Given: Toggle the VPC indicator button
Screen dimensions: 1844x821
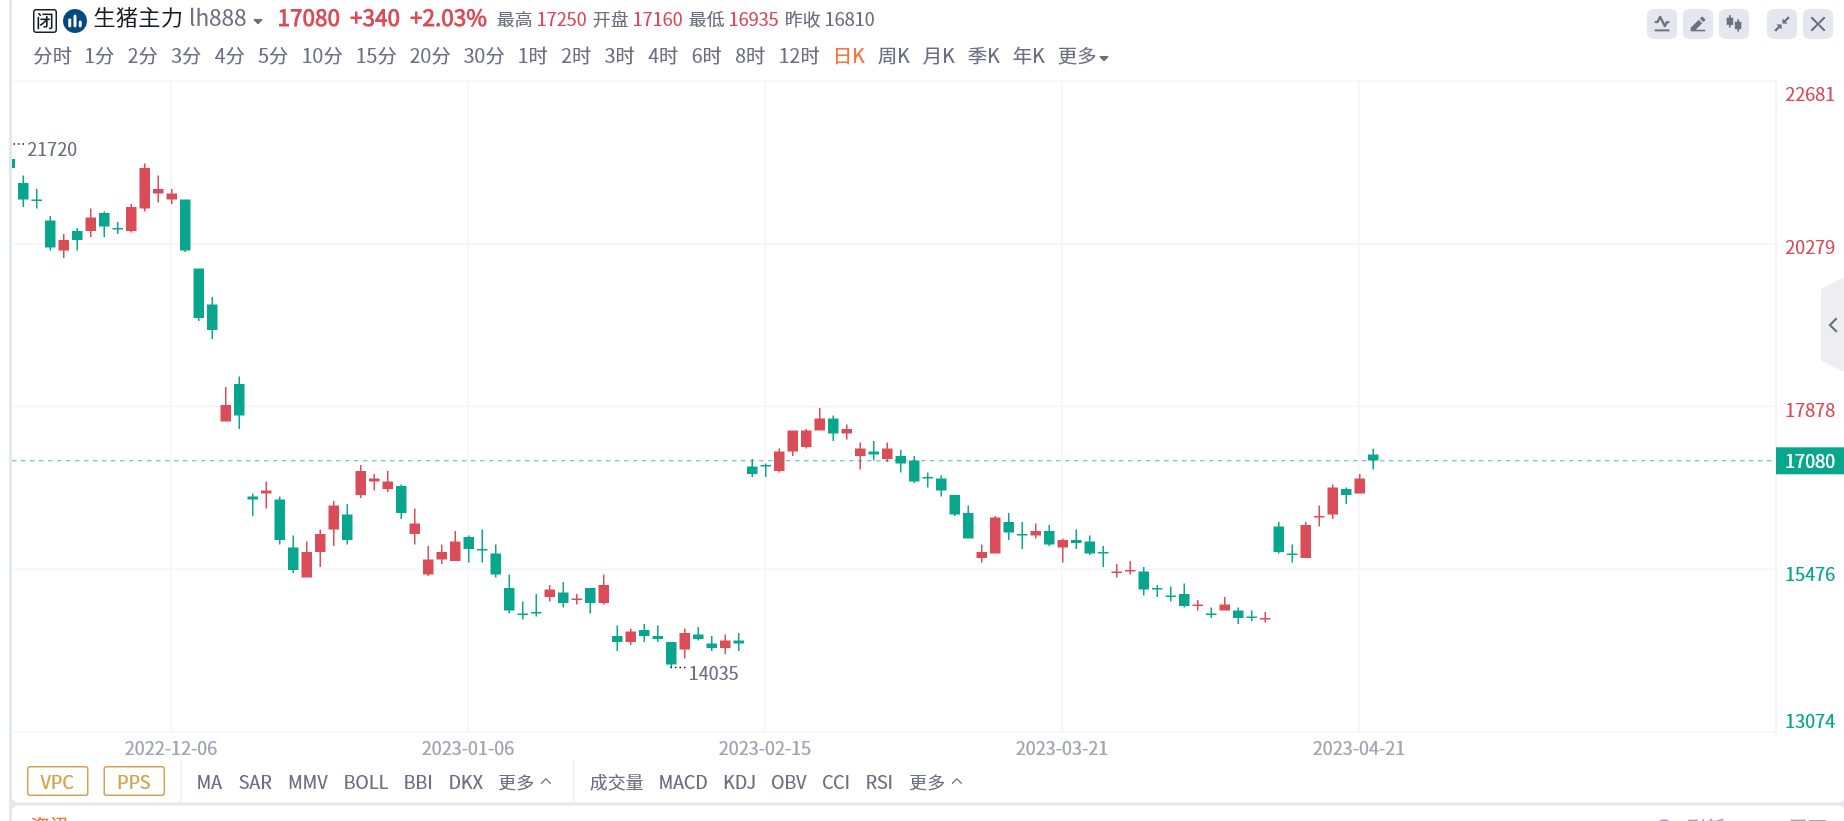Looking at the screenshot, I should 57,782.
